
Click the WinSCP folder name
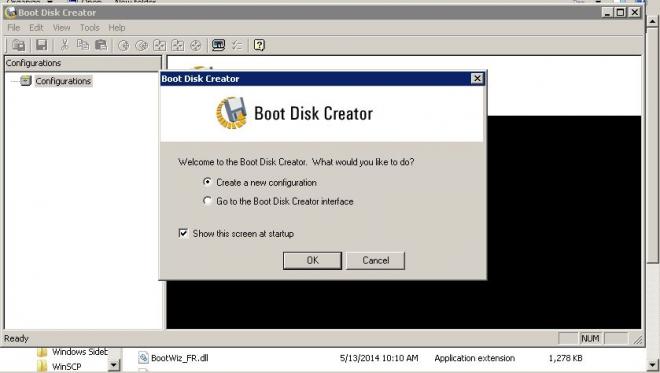[x=67, y=367]
